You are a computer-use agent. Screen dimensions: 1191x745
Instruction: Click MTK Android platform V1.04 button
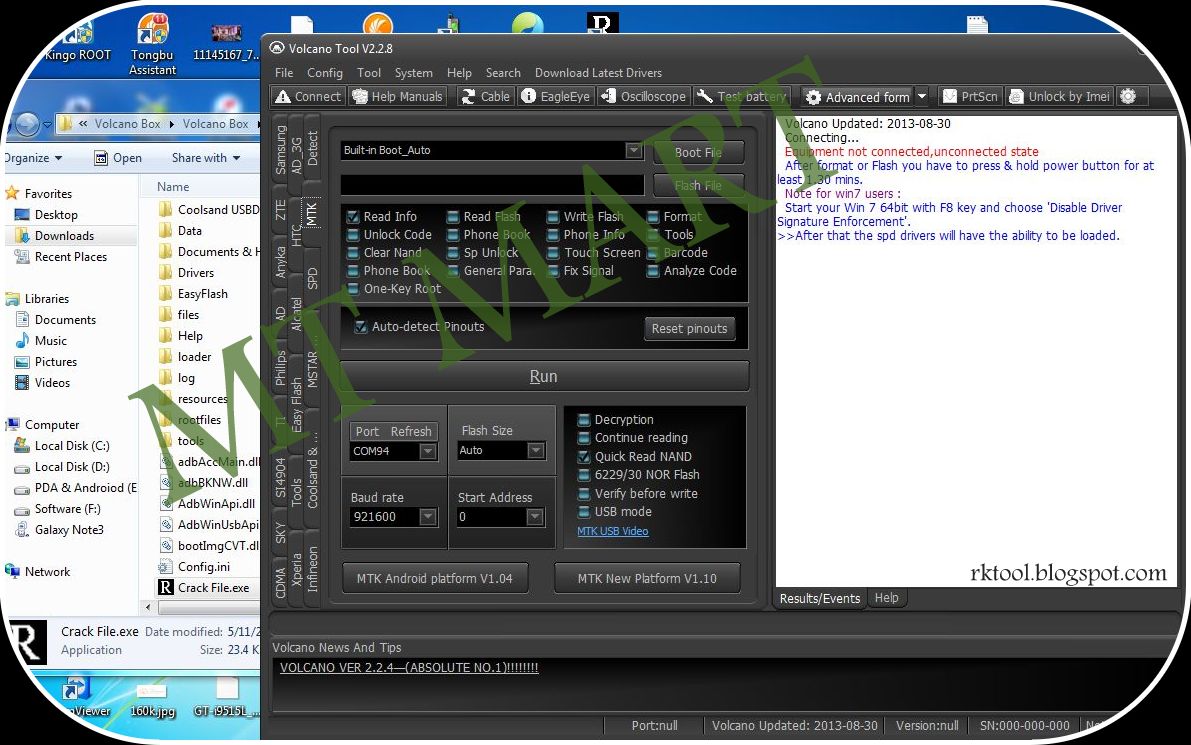434,579
